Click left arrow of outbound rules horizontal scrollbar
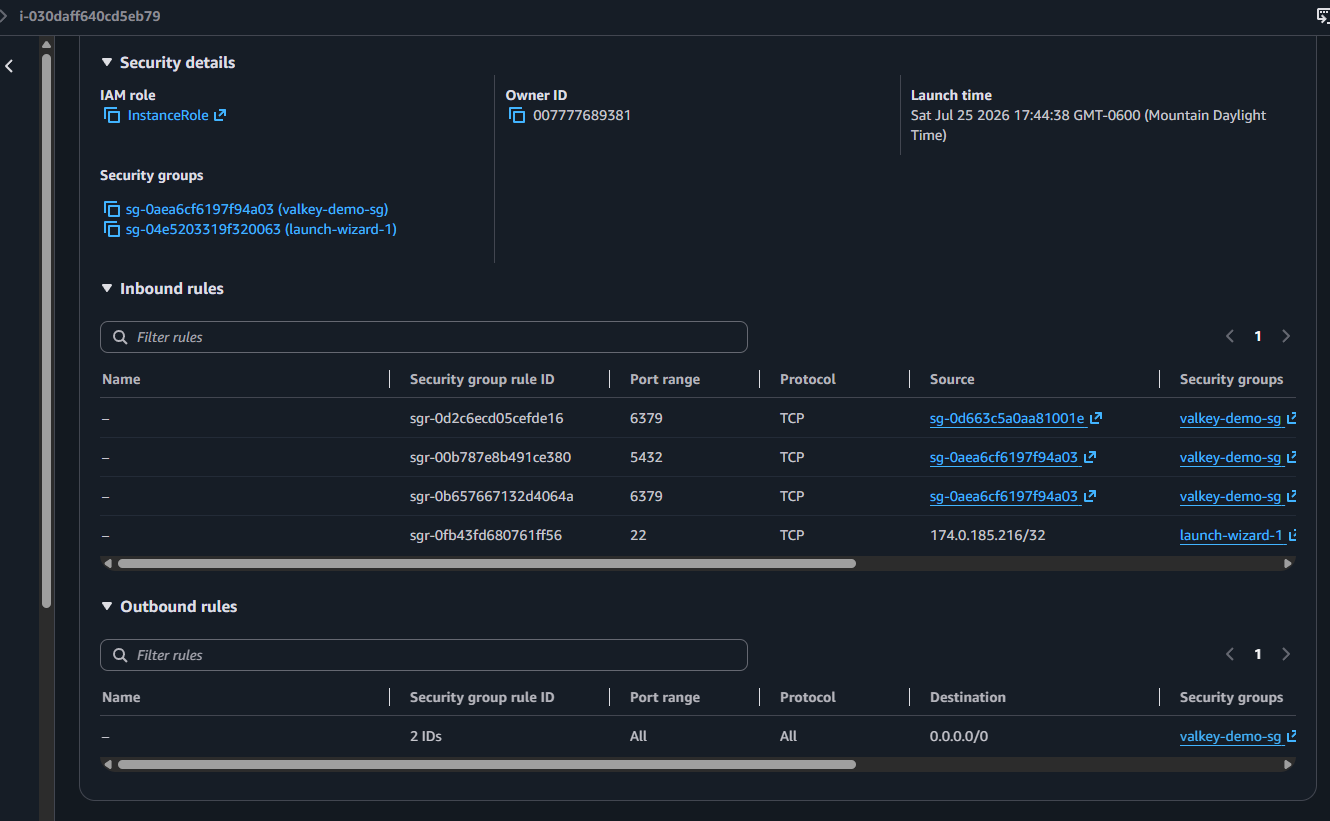The width and height of the screenshot is (1330, 821). [107, 765]
